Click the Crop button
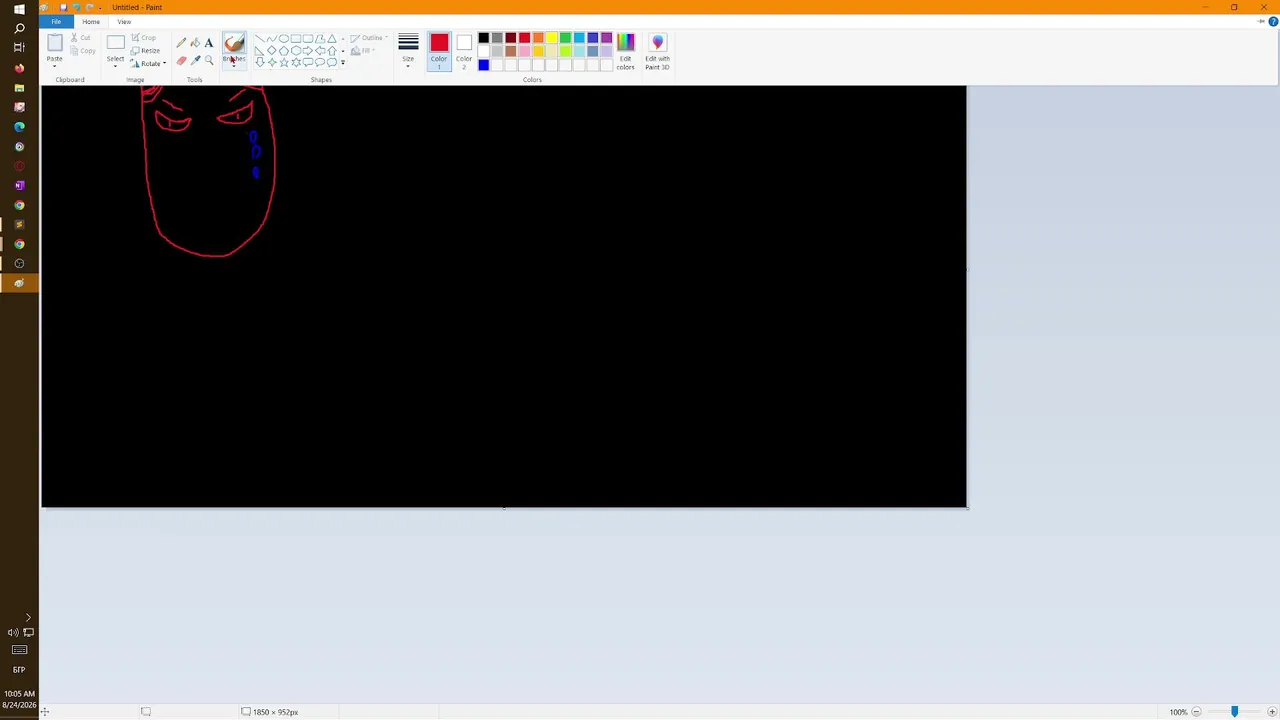This screenshot has width=1280, height=720. tap(143, 37)
